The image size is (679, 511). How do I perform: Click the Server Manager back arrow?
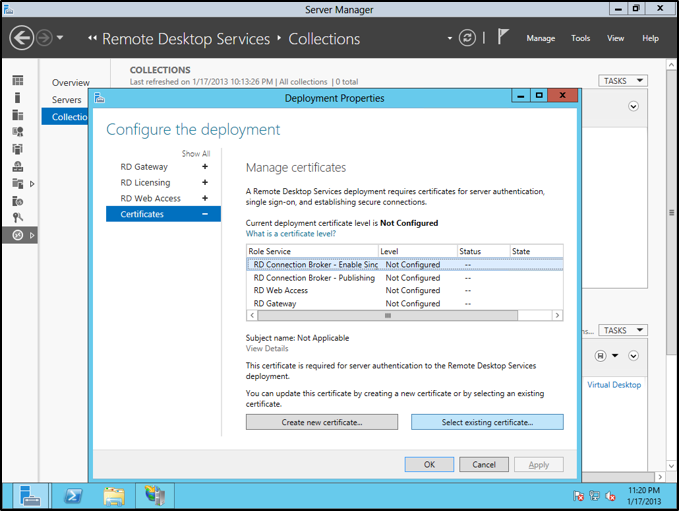click(23, 38)
